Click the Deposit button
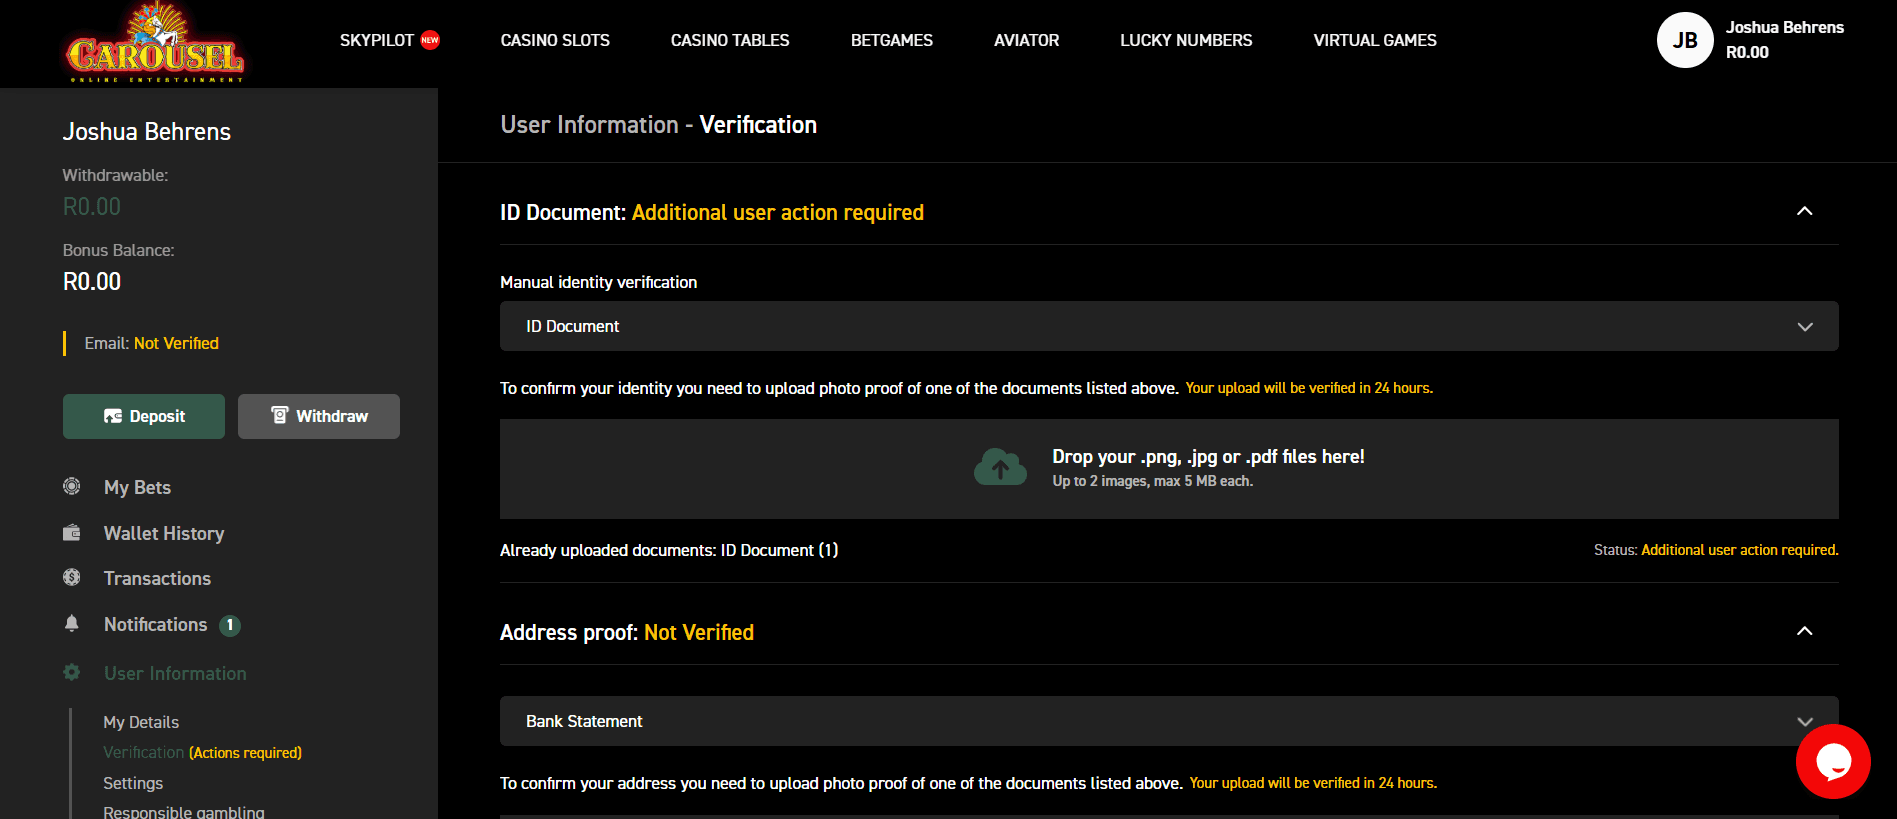1897x819 pixels. [144, 416]
